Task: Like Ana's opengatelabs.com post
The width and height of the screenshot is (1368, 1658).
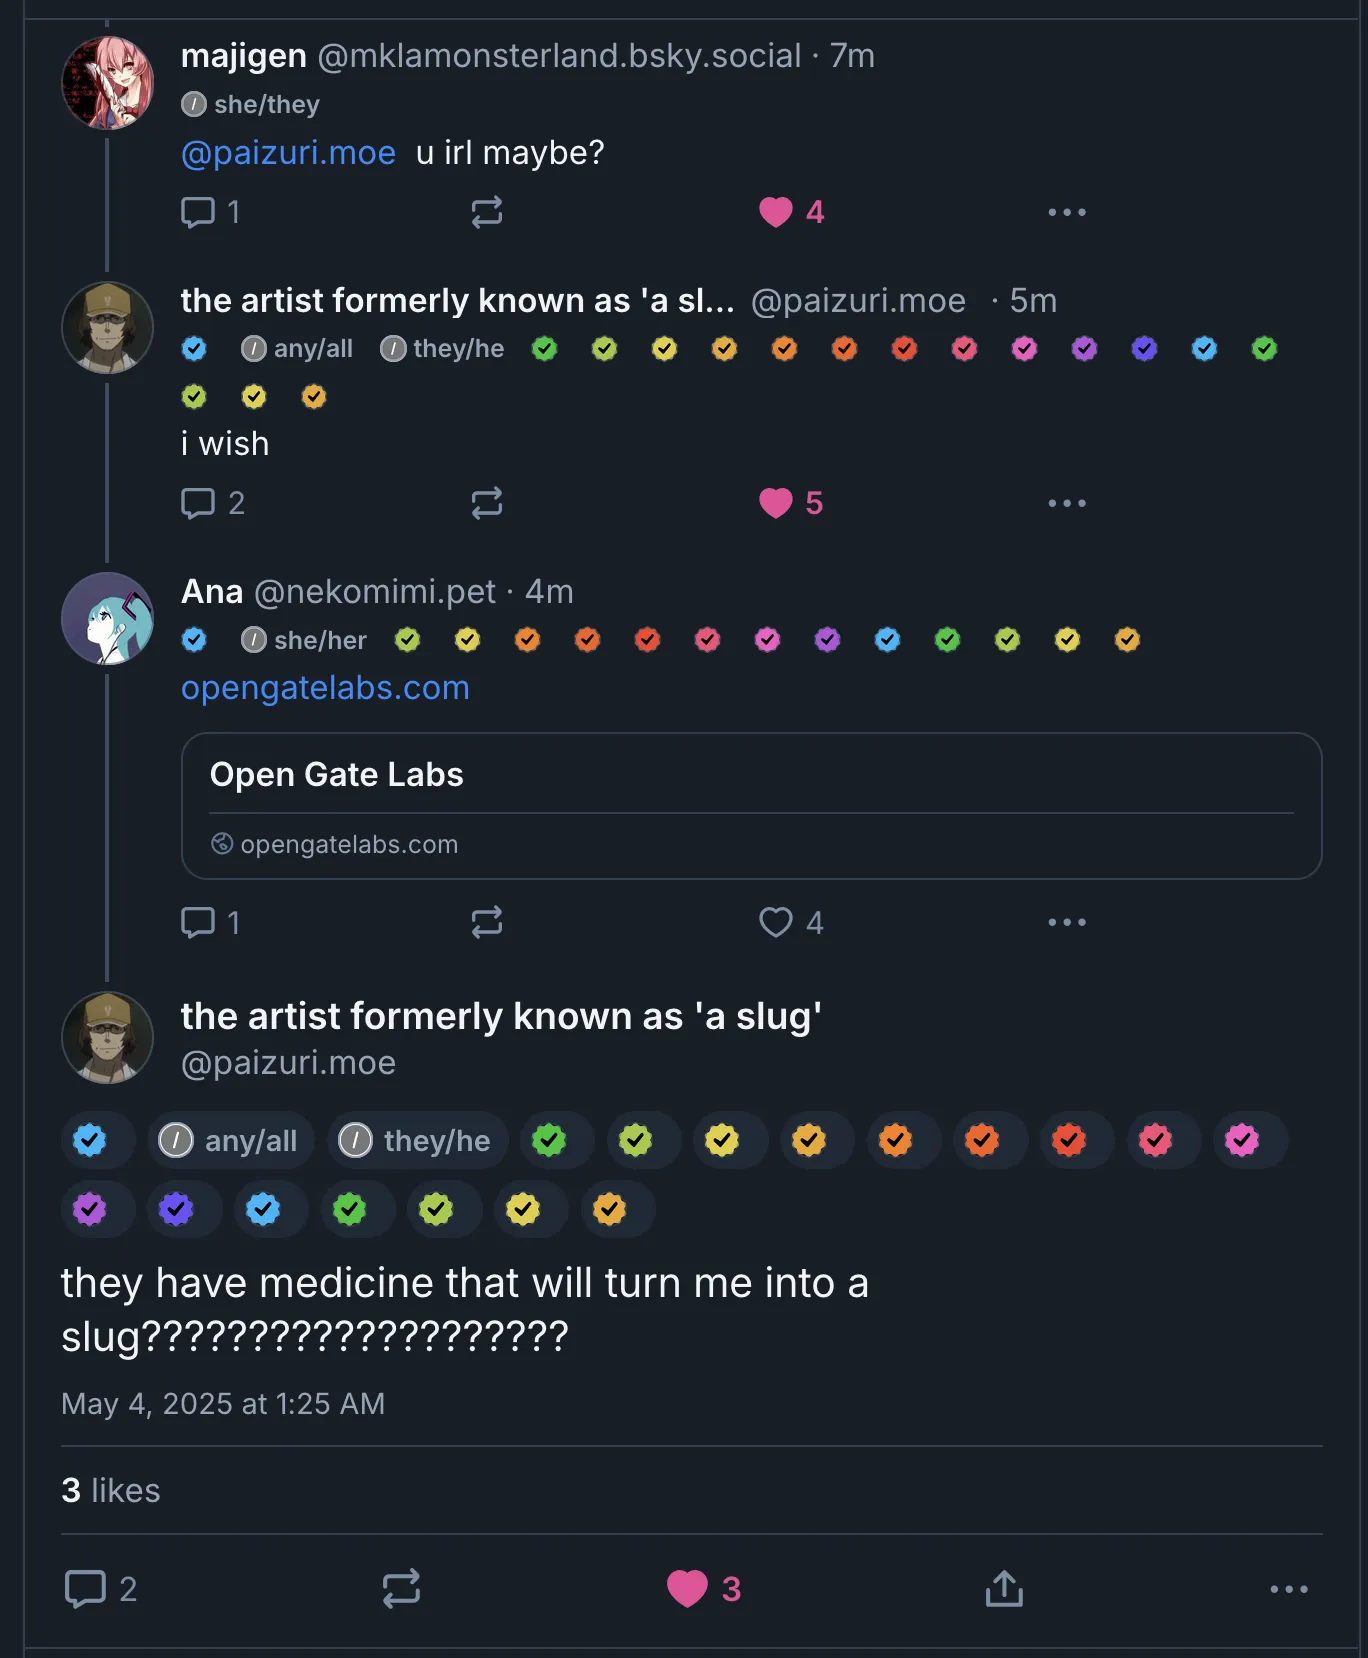Action: (x=776, y=922)
